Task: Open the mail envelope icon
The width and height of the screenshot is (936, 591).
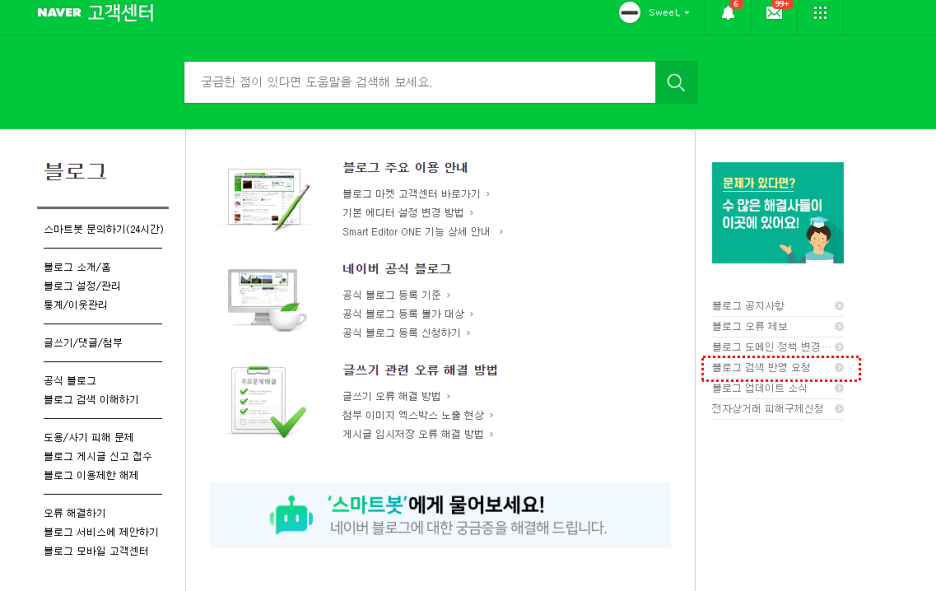Action: (774, 13)
